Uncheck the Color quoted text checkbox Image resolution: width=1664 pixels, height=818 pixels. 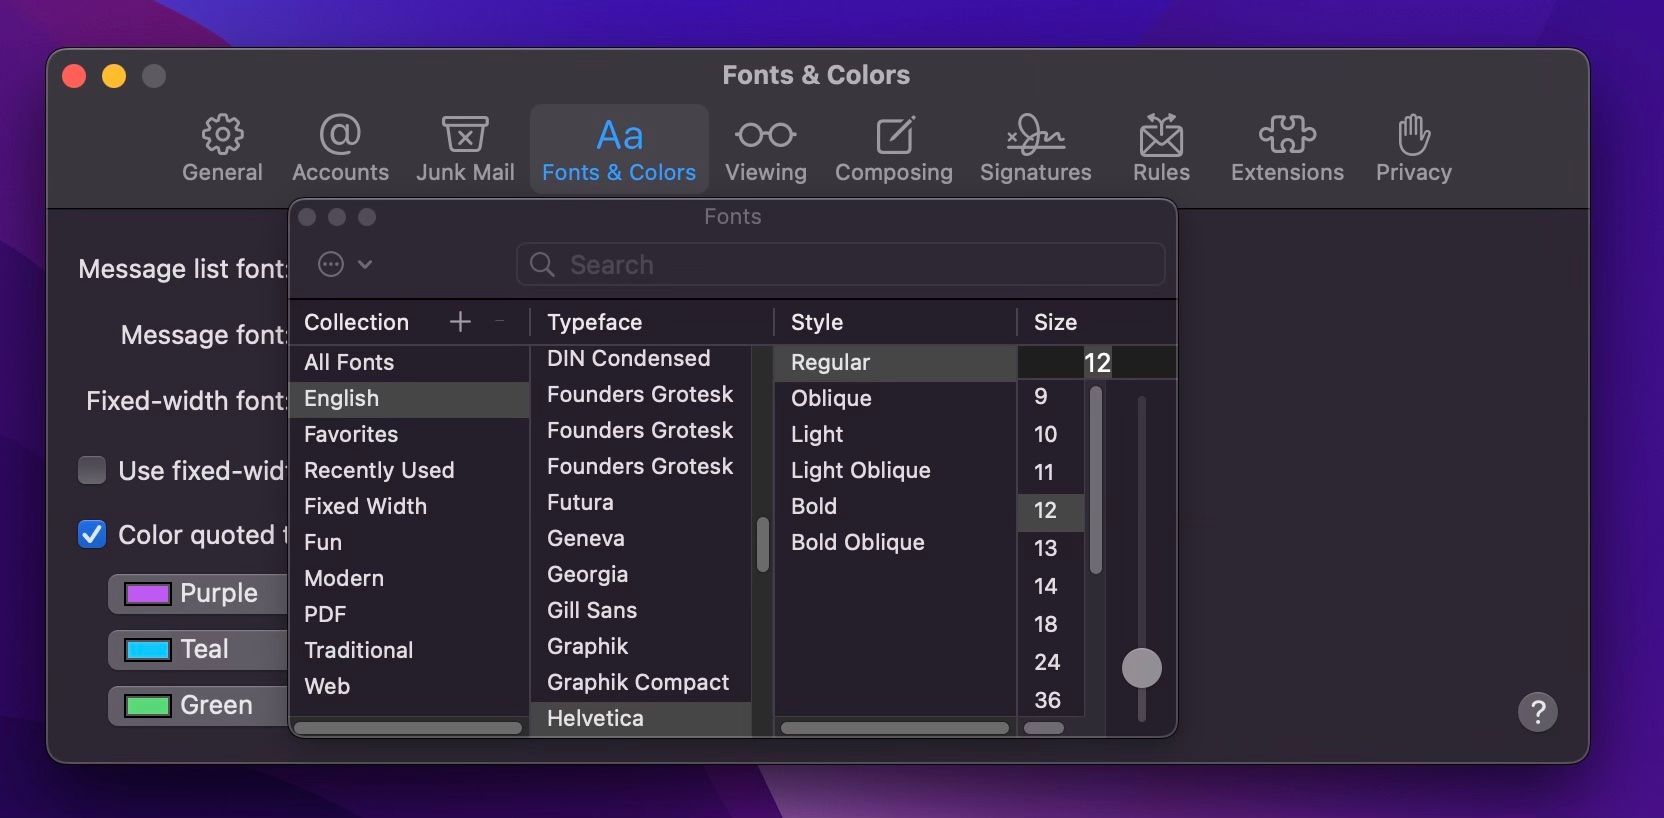(92, 534)
